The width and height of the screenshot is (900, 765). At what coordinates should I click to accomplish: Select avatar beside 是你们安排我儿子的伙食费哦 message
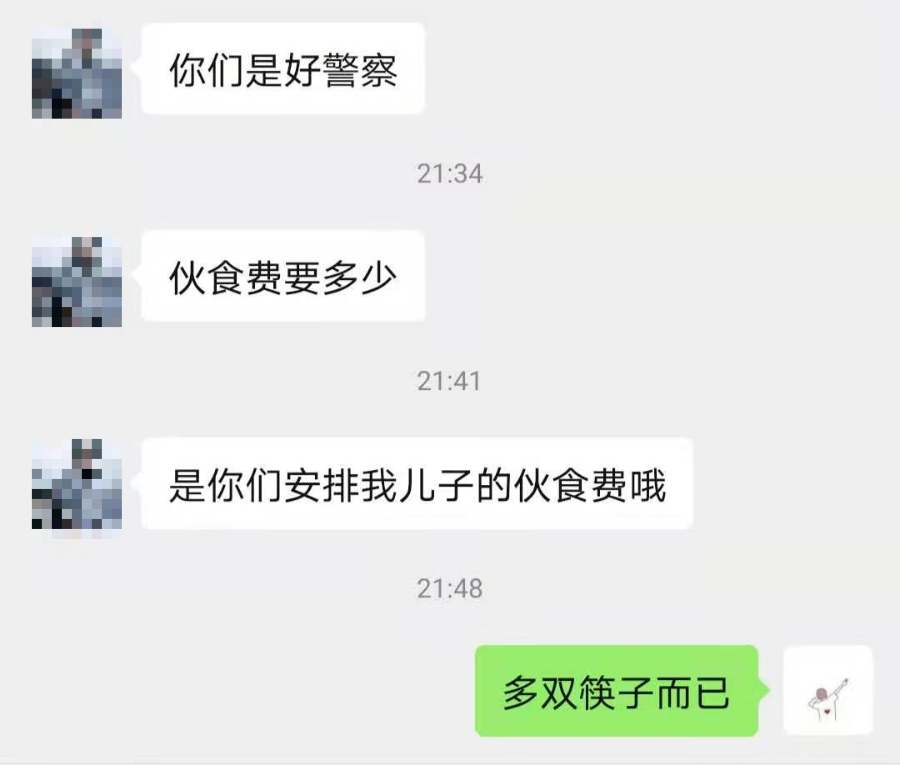pos(77,484)
